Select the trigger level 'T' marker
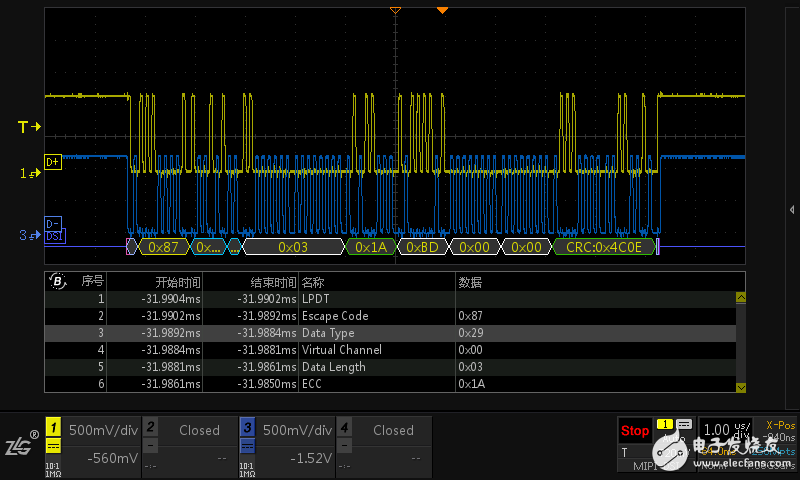Viewport: 800px width, 480px height. pos(28,127)
